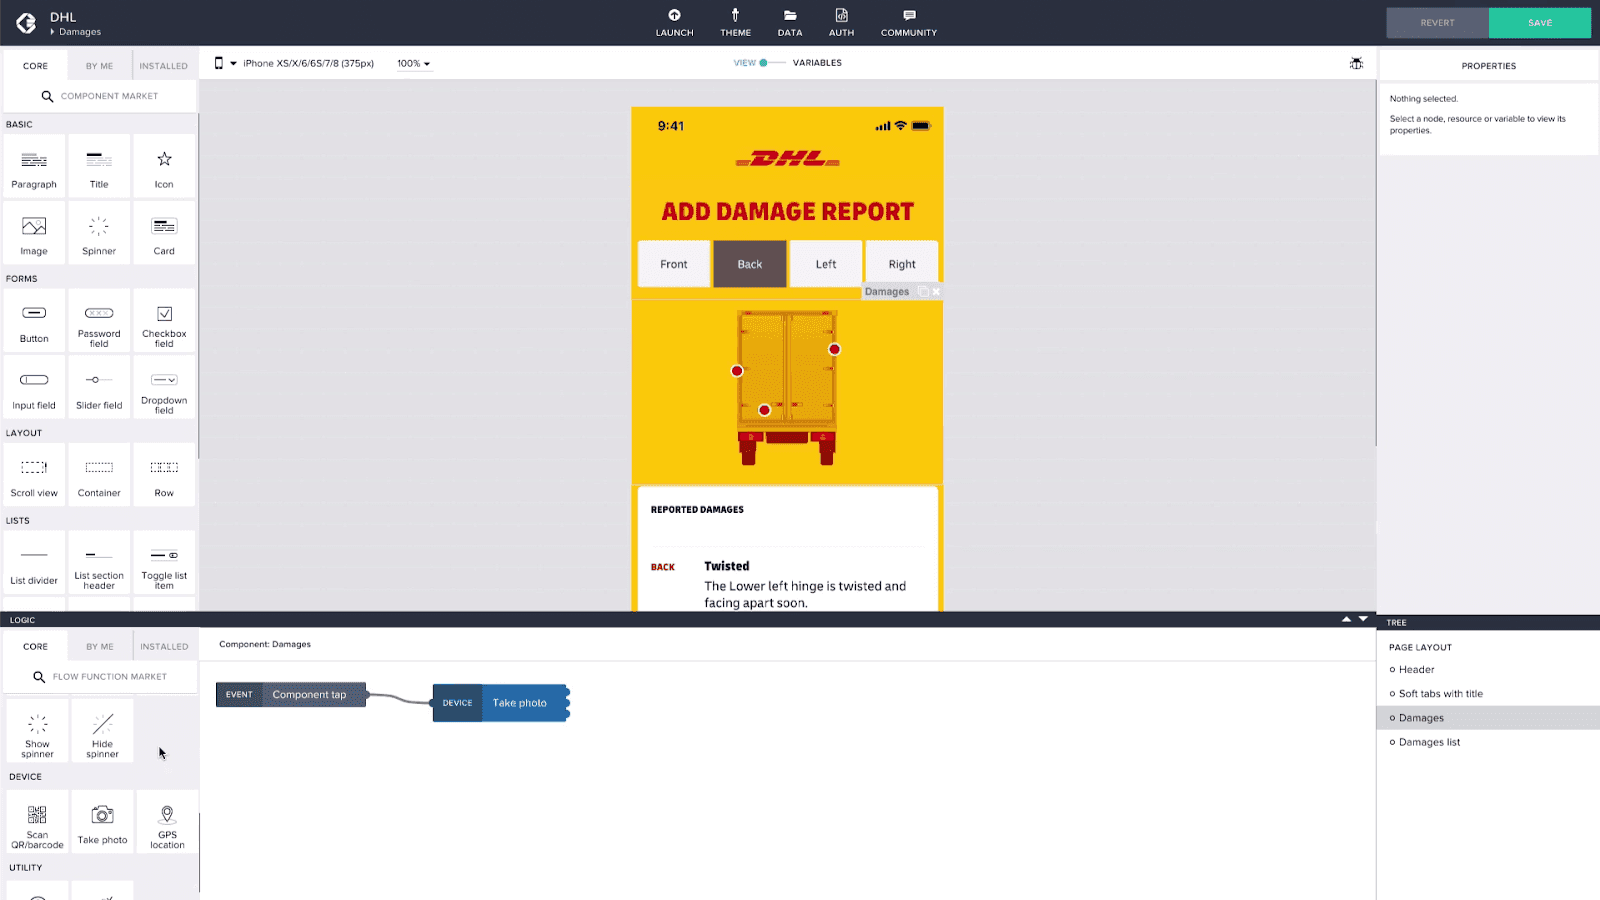
Task: Click the Twisted damage report entry
Action: pos(787,584)
